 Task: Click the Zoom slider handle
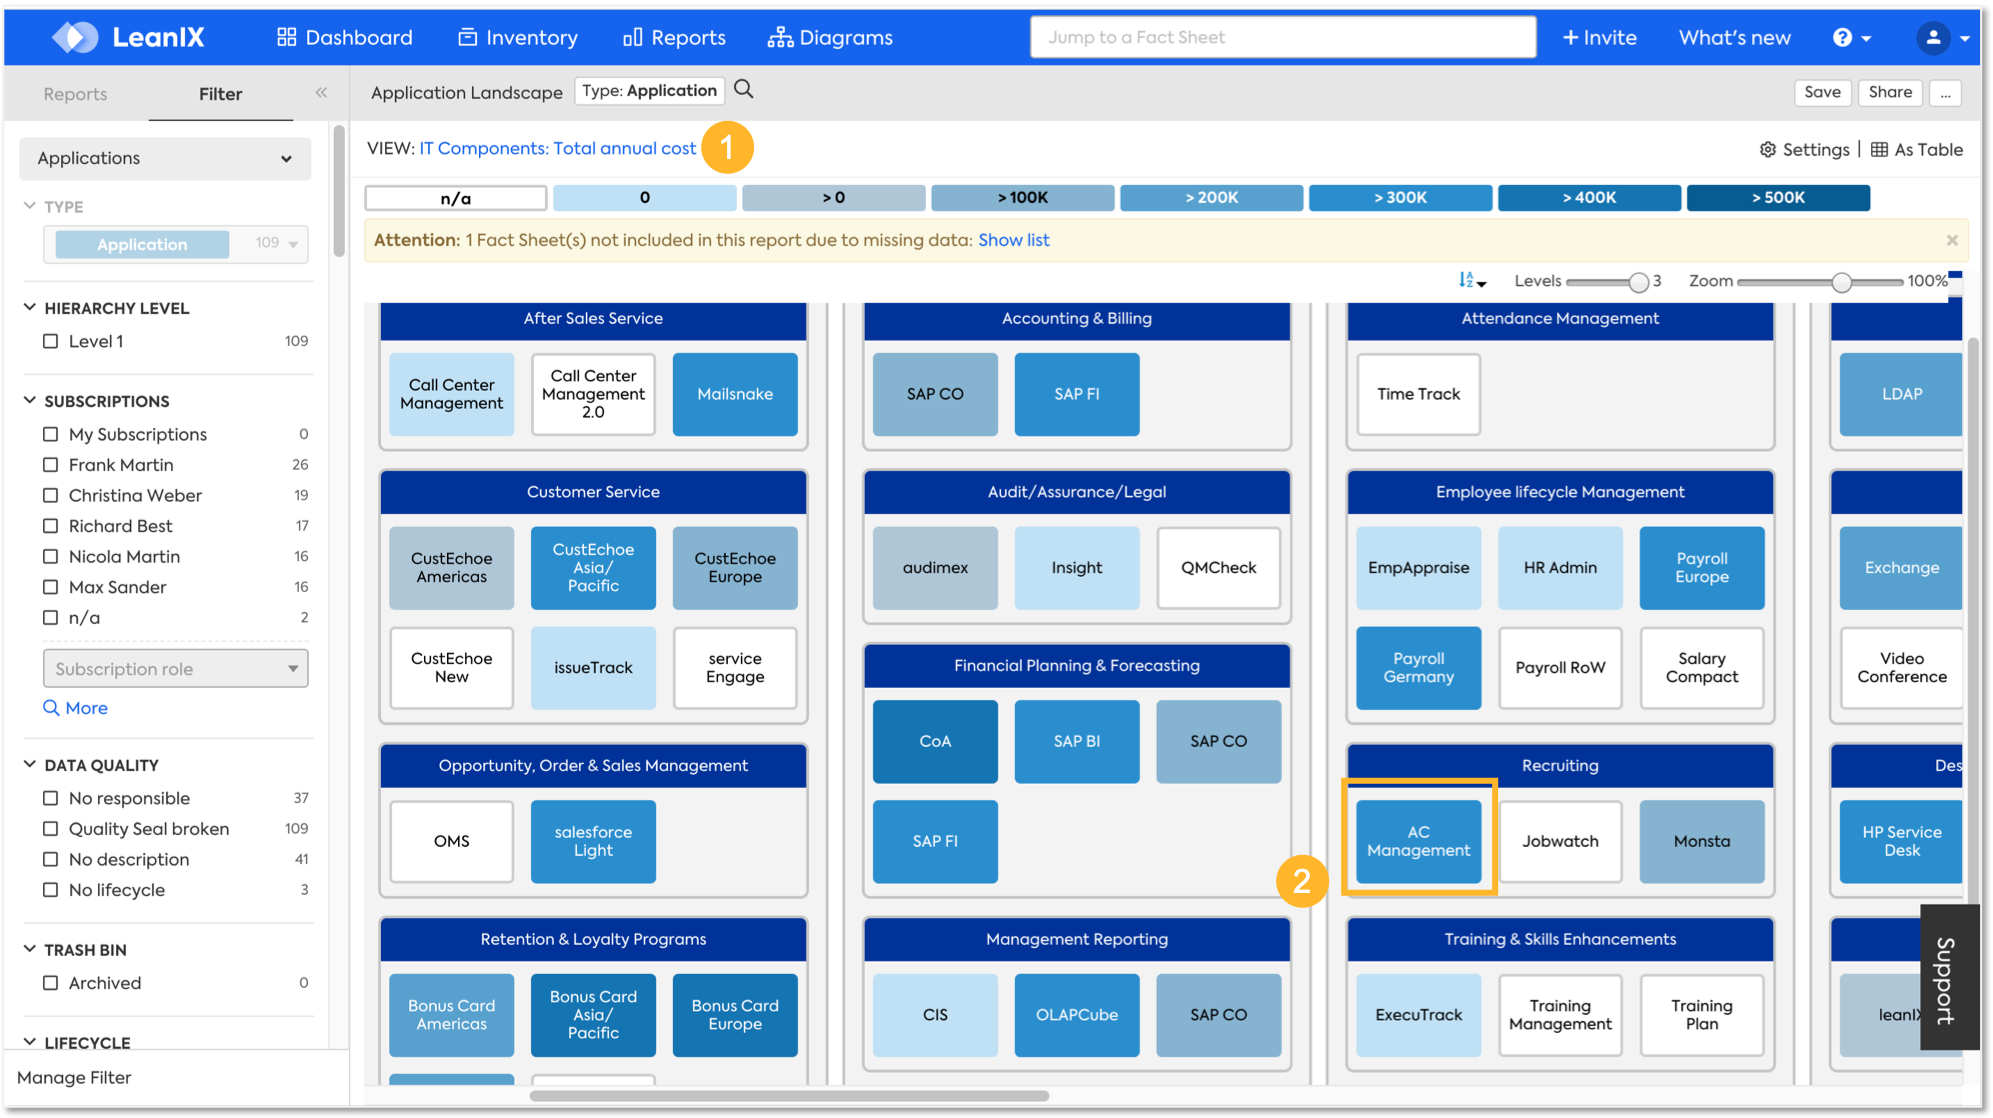(1841, 282)
